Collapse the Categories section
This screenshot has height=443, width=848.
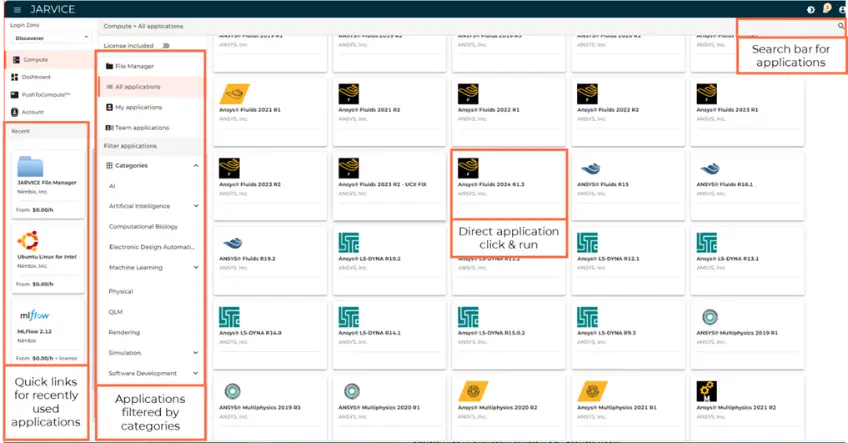pos(195,165)
